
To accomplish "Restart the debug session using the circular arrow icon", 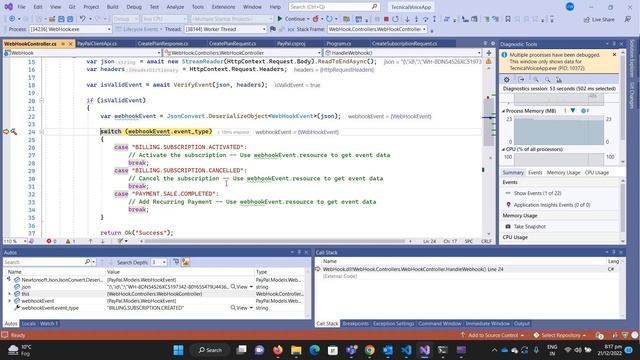I will click(395, 19).
